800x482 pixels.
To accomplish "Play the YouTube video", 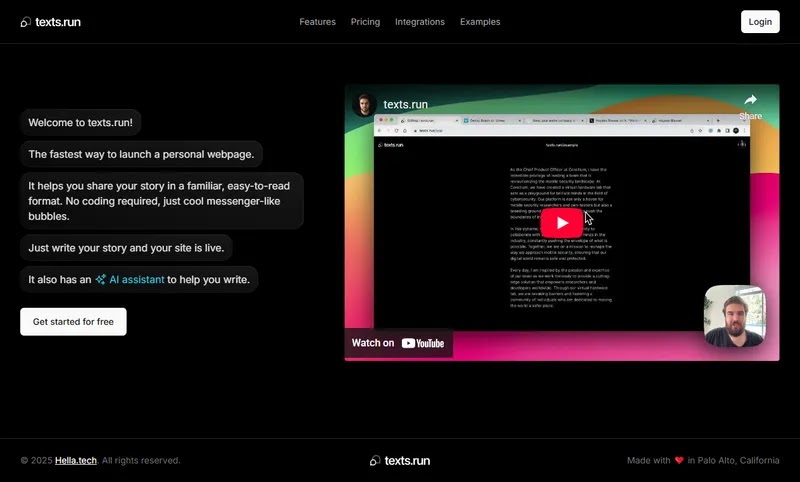I will click(x=562, y=223).
